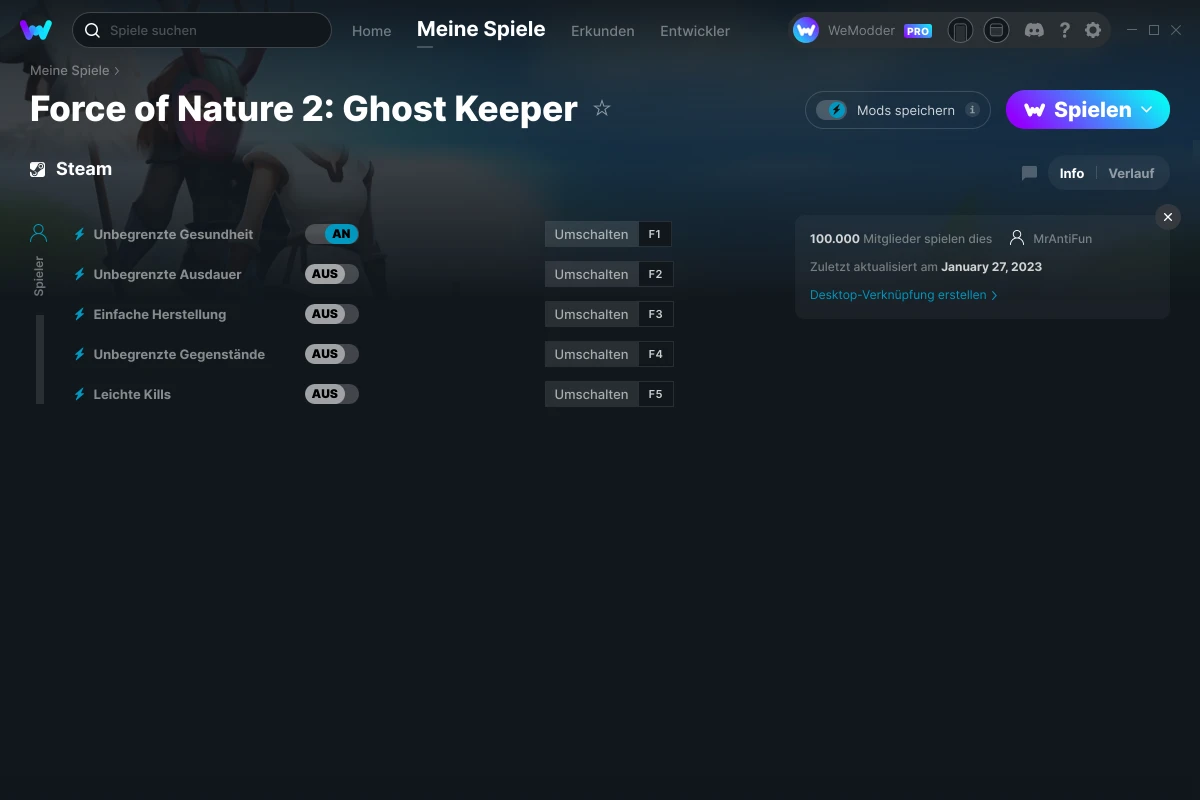Screen dimensions: 1200x800
Task: Click the Unbegrenzte Gesundheit mod label
Action: (x=173, y=234)
